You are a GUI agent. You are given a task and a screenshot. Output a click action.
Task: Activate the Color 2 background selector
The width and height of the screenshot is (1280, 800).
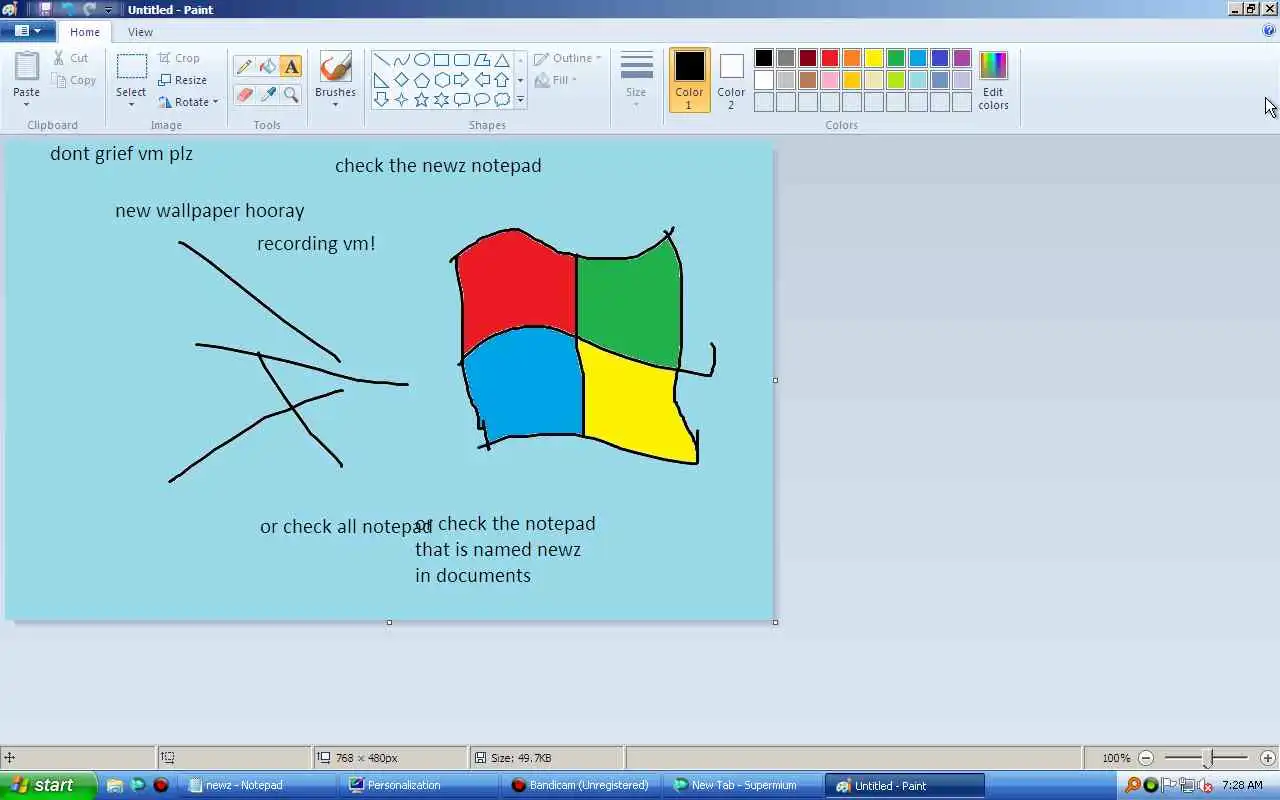pos(731,79)
